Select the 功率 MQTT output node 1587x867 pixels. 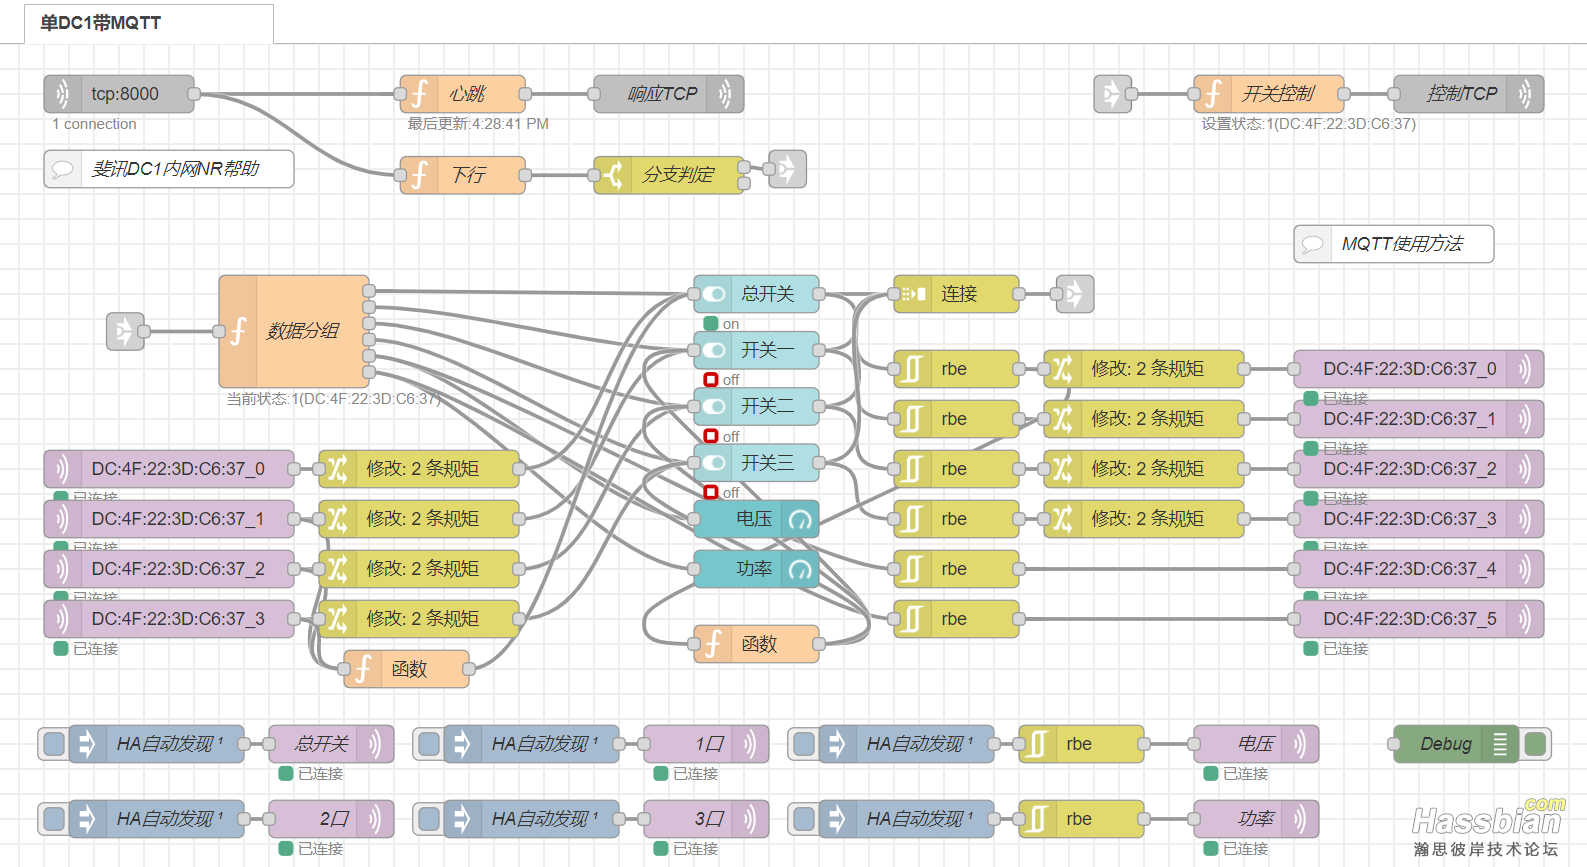(1256, 819)
